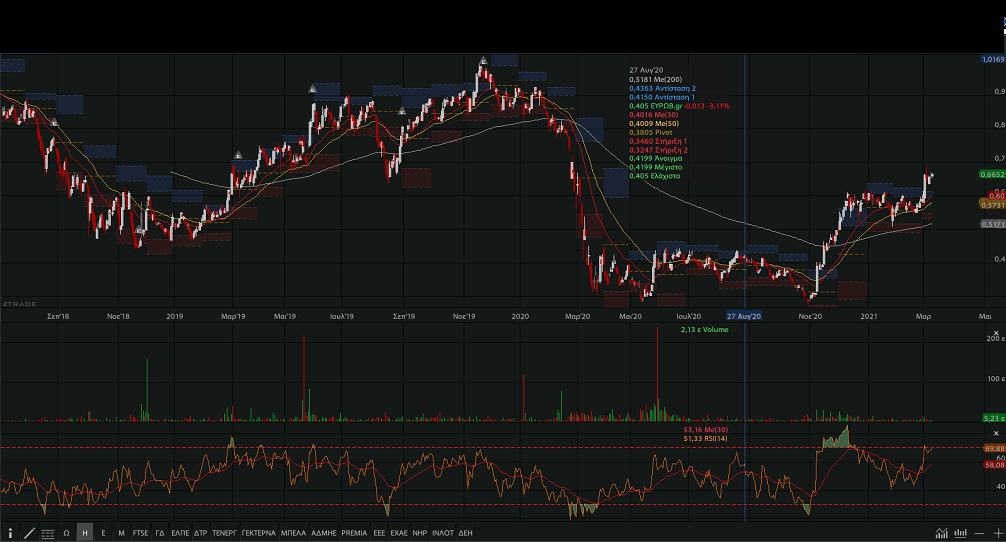Switch to weekly timeframe E

[x=103, y=533]
